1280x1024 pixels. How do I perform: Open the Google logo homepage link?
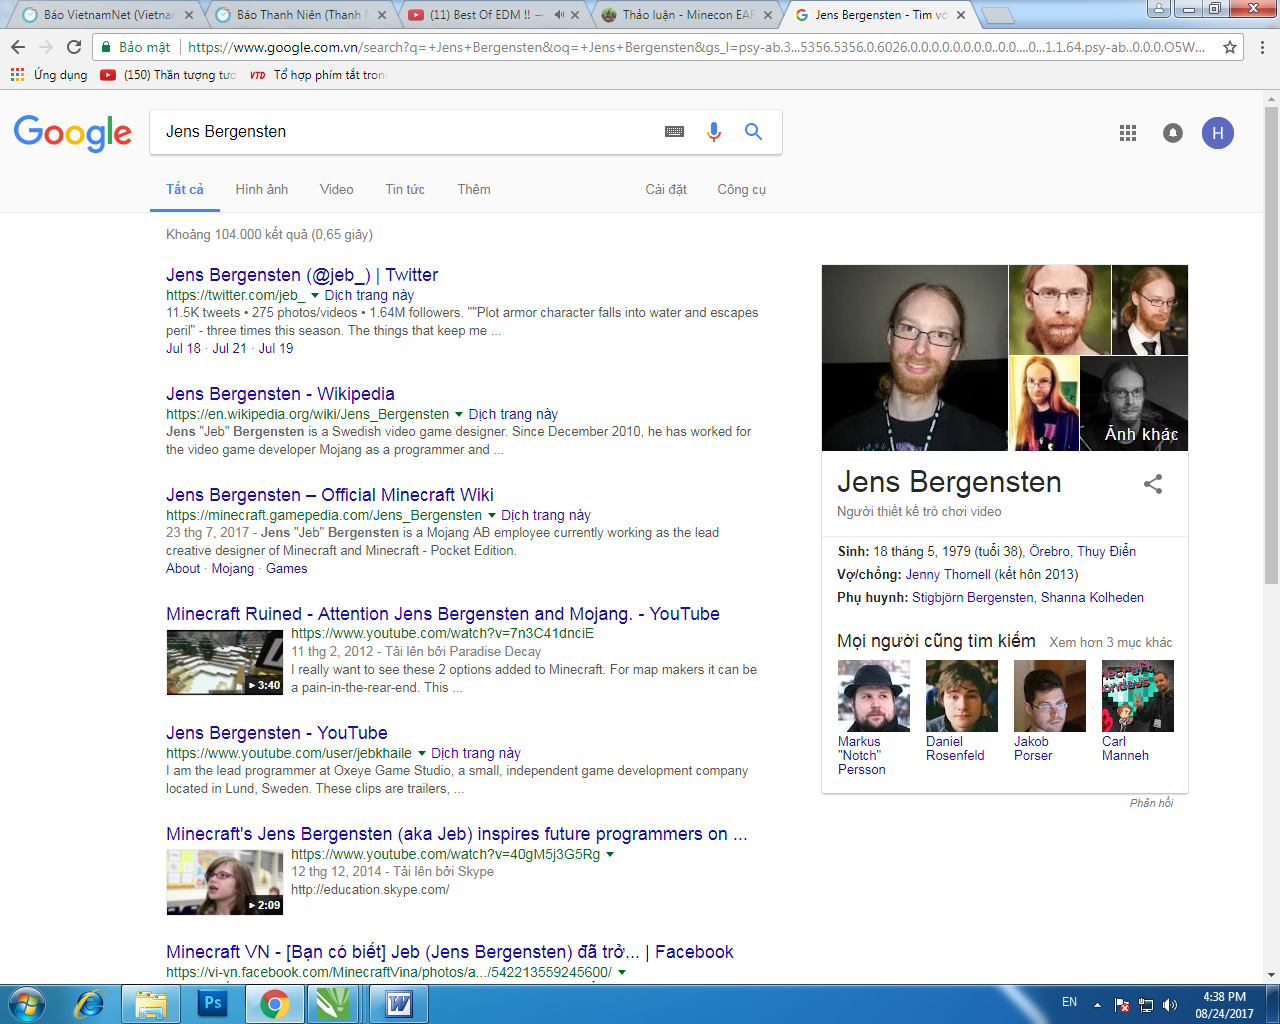[x=73, y=133]
